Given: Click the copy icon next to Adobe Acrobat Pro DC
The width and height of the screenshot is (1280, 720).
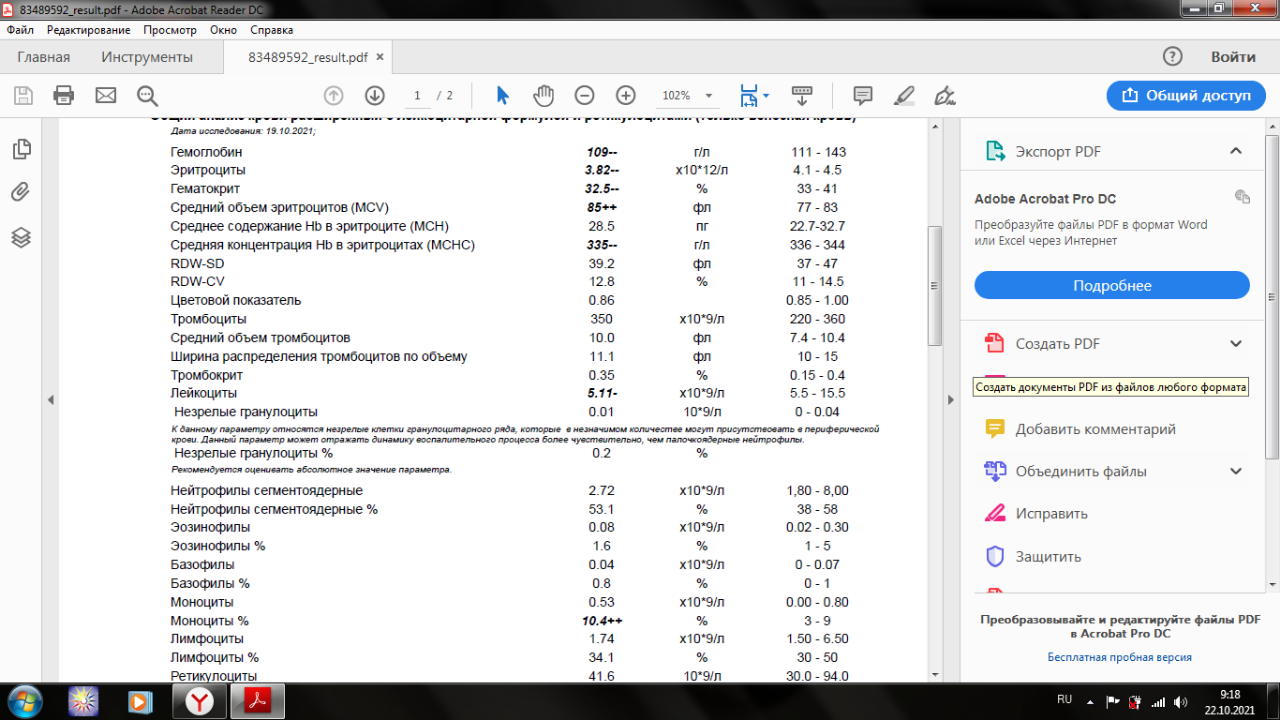Looking at the screenshot, I should pos(1242,197).
